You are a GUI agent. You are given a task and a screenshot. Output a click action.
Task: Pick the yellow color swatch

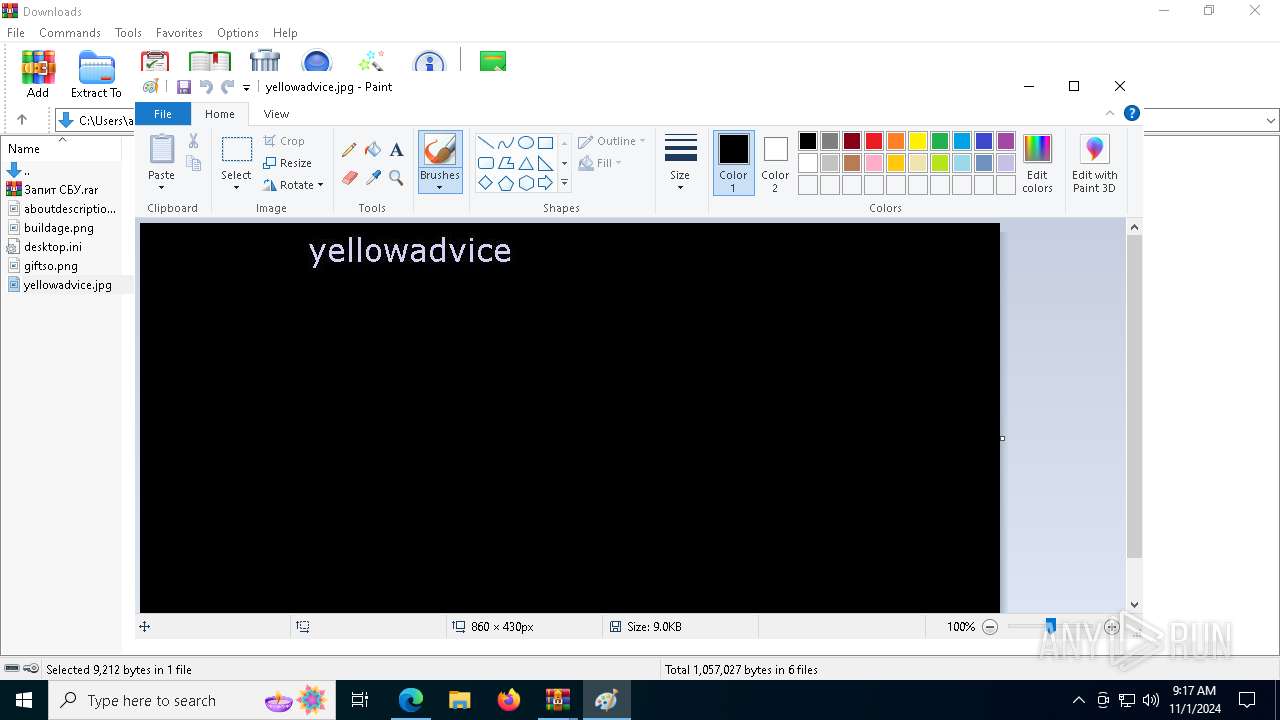(918, 141)
